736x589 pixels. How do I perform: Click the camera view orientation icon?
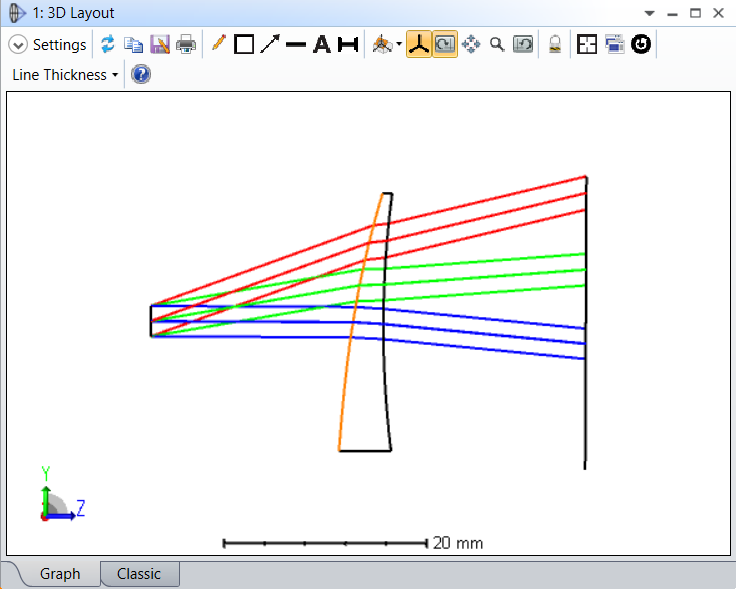pyautogui.click(x=383, y=45)
